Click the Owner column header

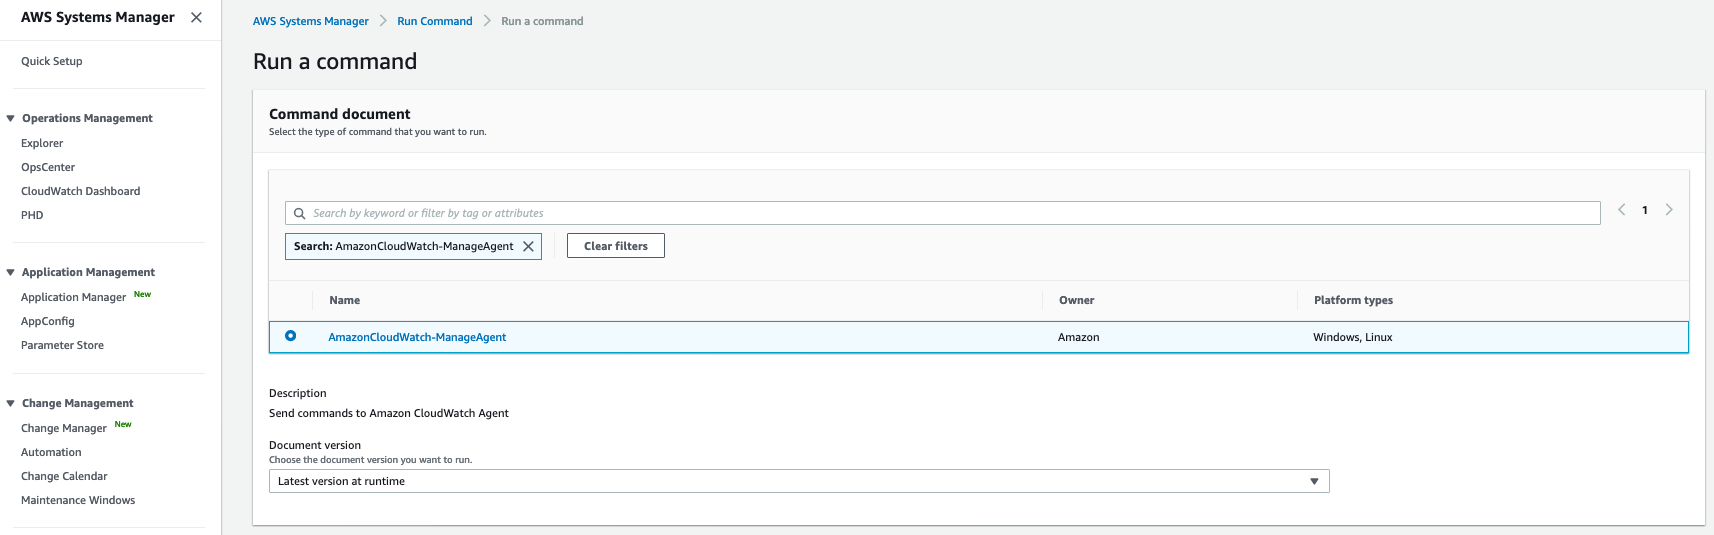pyautogui.click(x=1077, y=300)
